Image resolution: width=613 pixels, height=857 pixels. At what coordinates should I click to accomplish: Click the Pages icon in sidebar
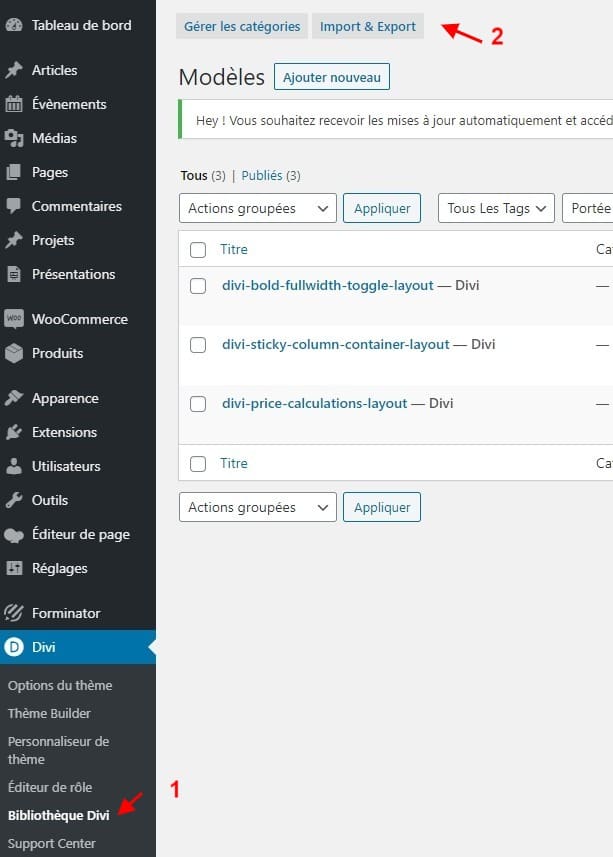click(14, 172)
